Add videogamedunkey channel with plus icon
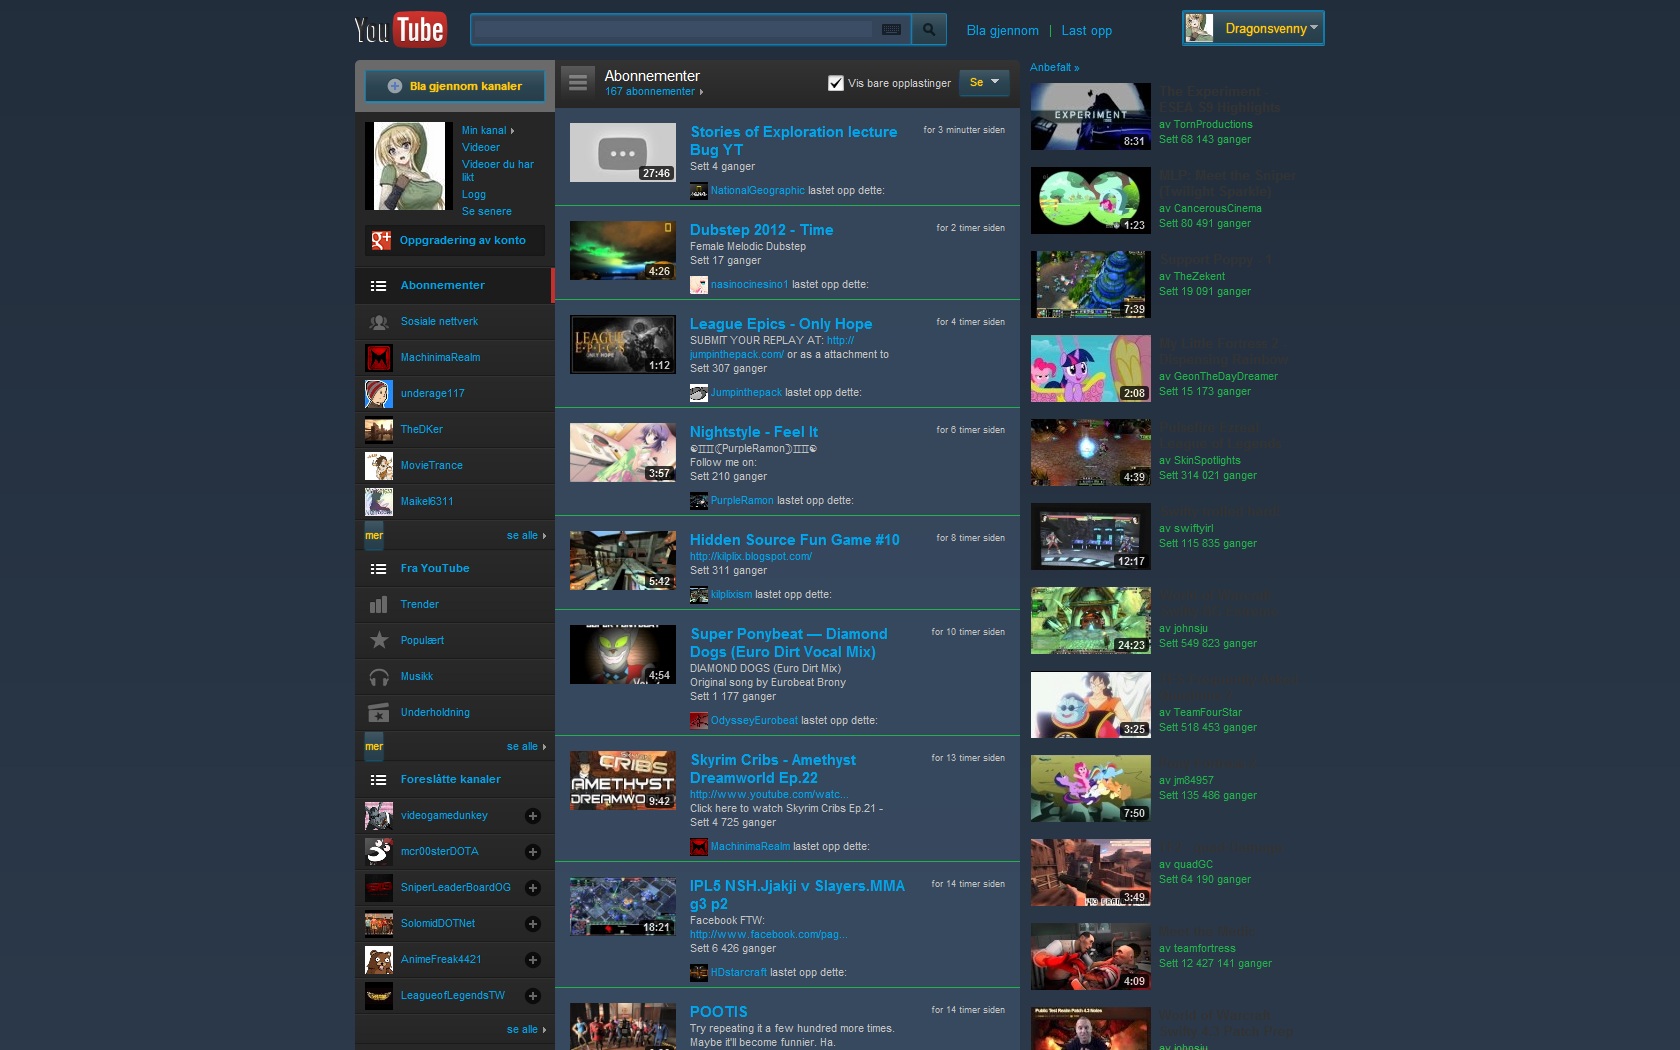This screenshot has height=1050, width=1680. click(x=533, y=816)
